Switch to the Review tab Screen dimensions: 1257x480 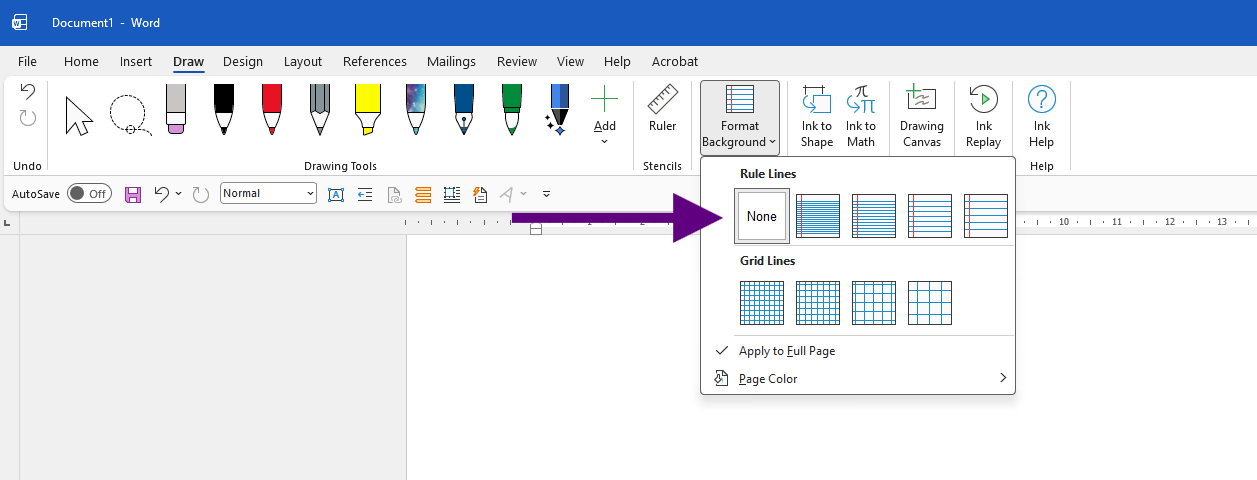[517, 61]
